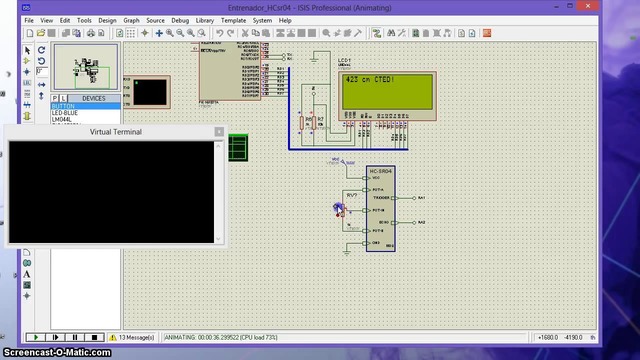Screen dimensions: 640x360
Task: Open the Graph menu
Action: click(x=131, y=20)
